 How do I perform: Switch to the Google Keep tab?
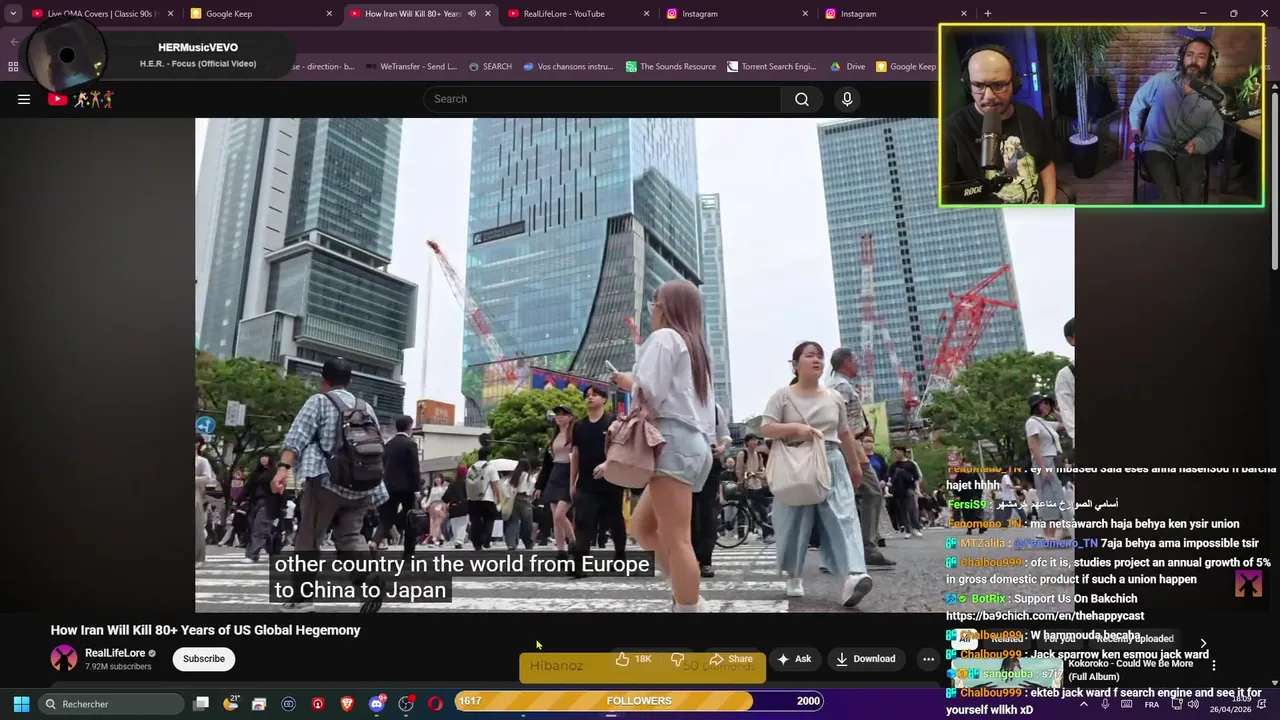[261, 14]
